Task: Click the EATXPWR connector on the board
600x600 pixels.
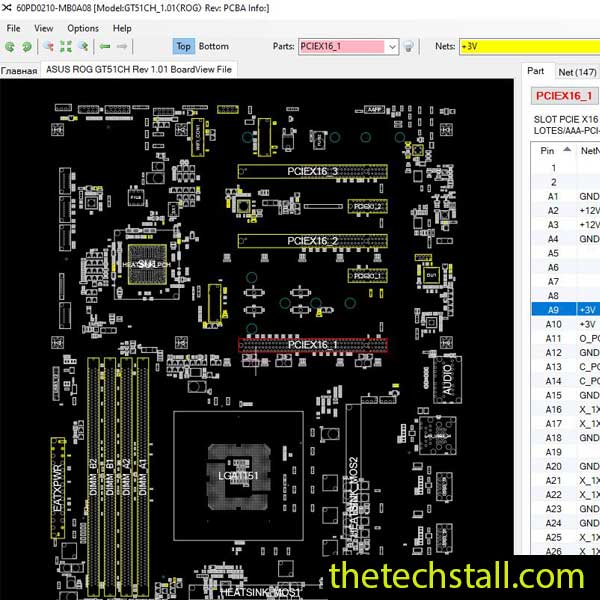Action: [58, 488]
